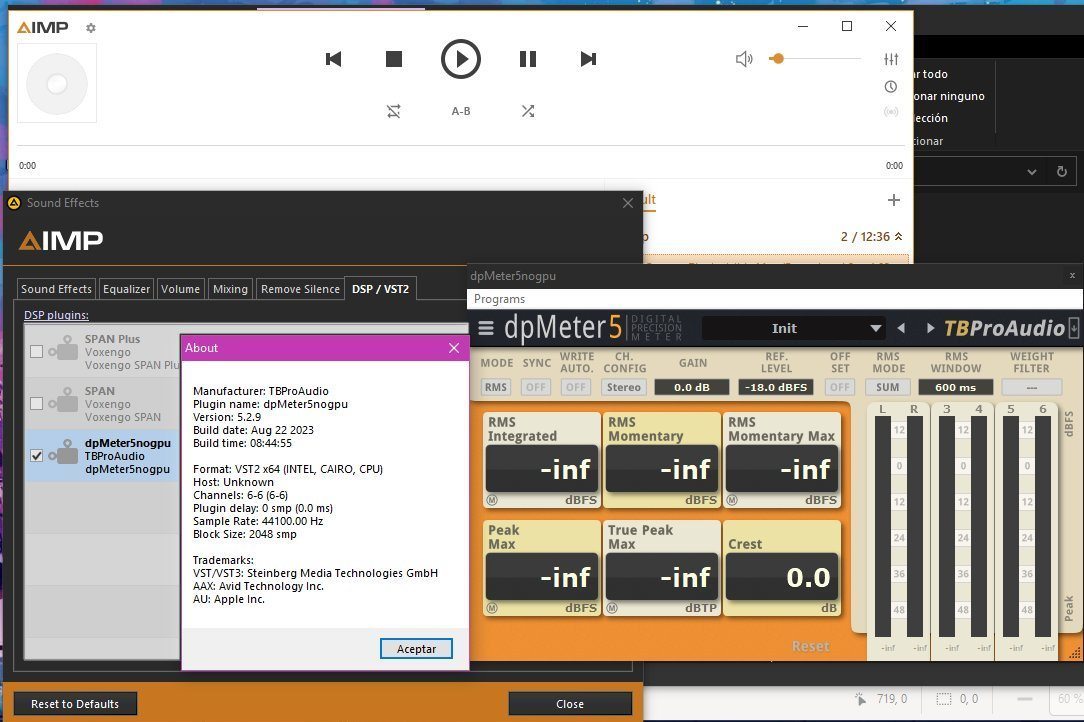Image resolution: width=1084 pixels, height=722 pixels.
Task: Click the album art disc thumbnail
Action: [x=57, y=83]
